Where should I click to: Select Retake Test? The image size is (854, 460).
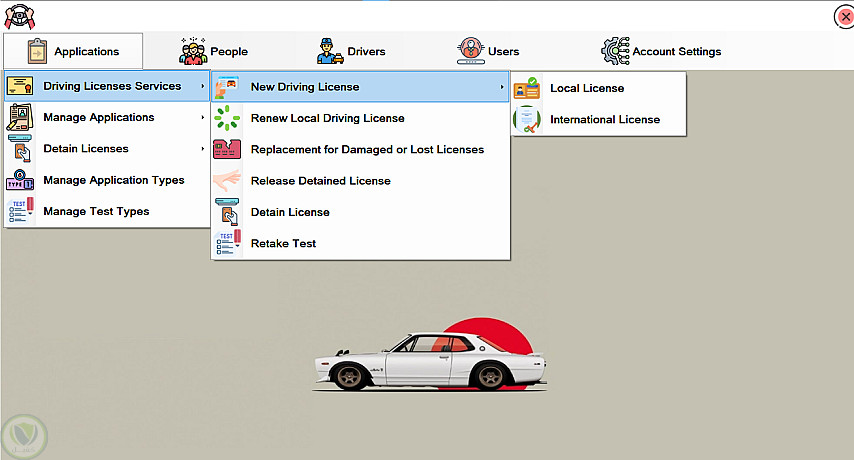361,243
